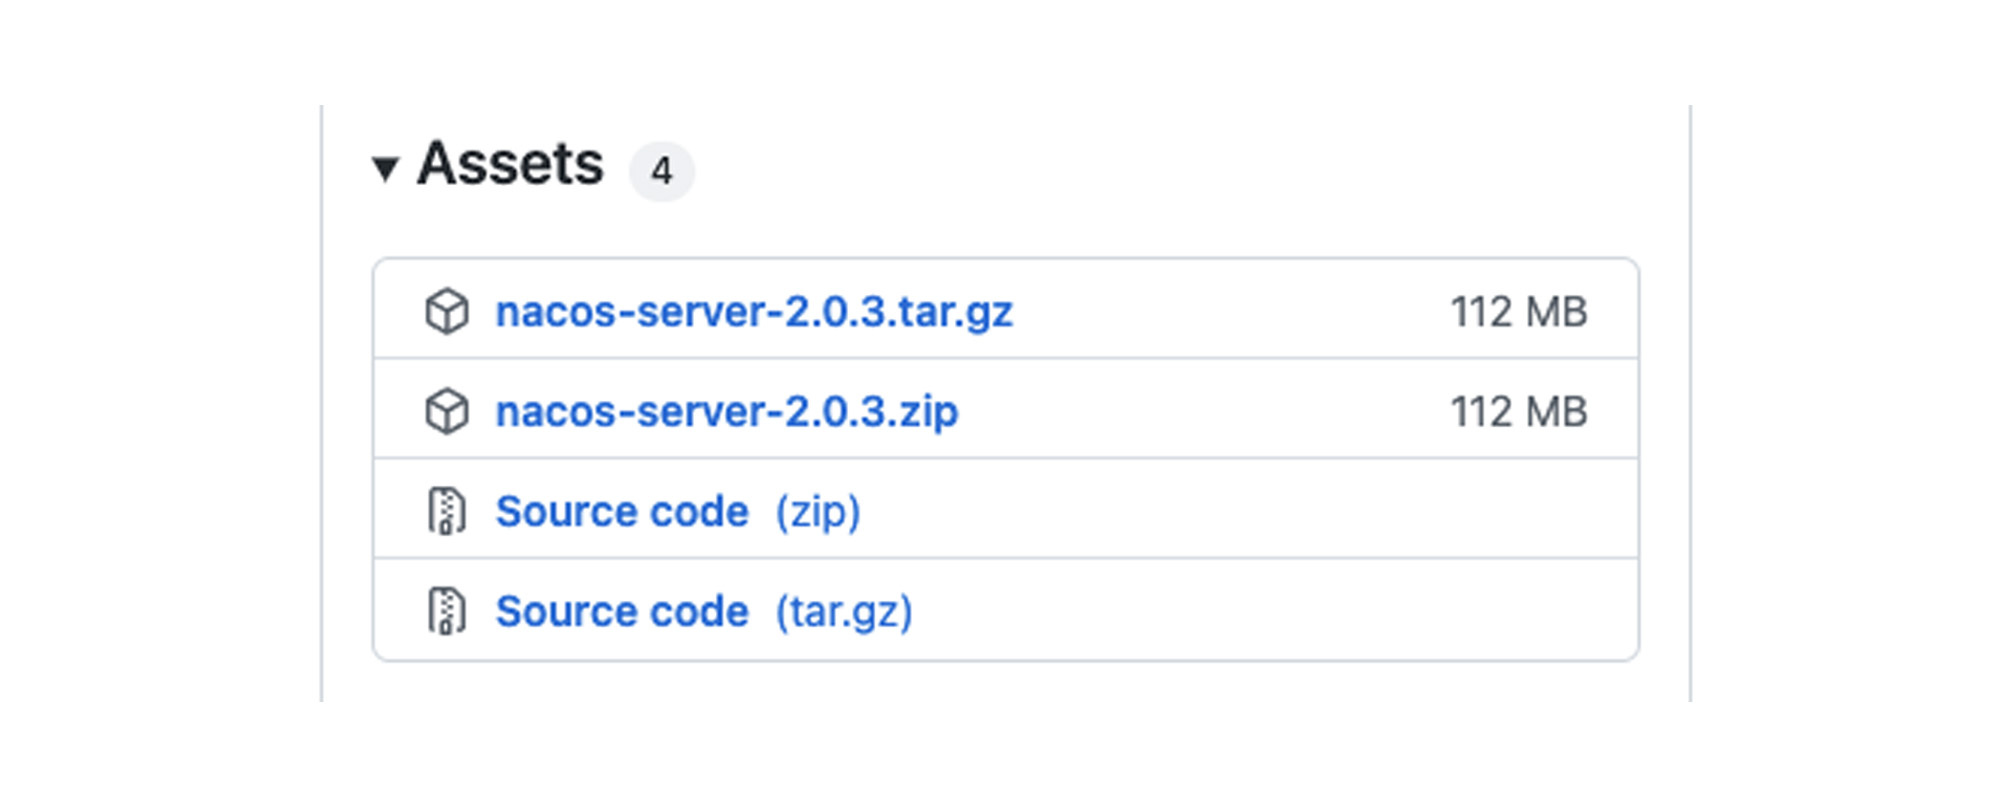
Task: Click the 112 MB size of the tar.gz asset
Action: pyautogui.click(x=1518, y=311)
